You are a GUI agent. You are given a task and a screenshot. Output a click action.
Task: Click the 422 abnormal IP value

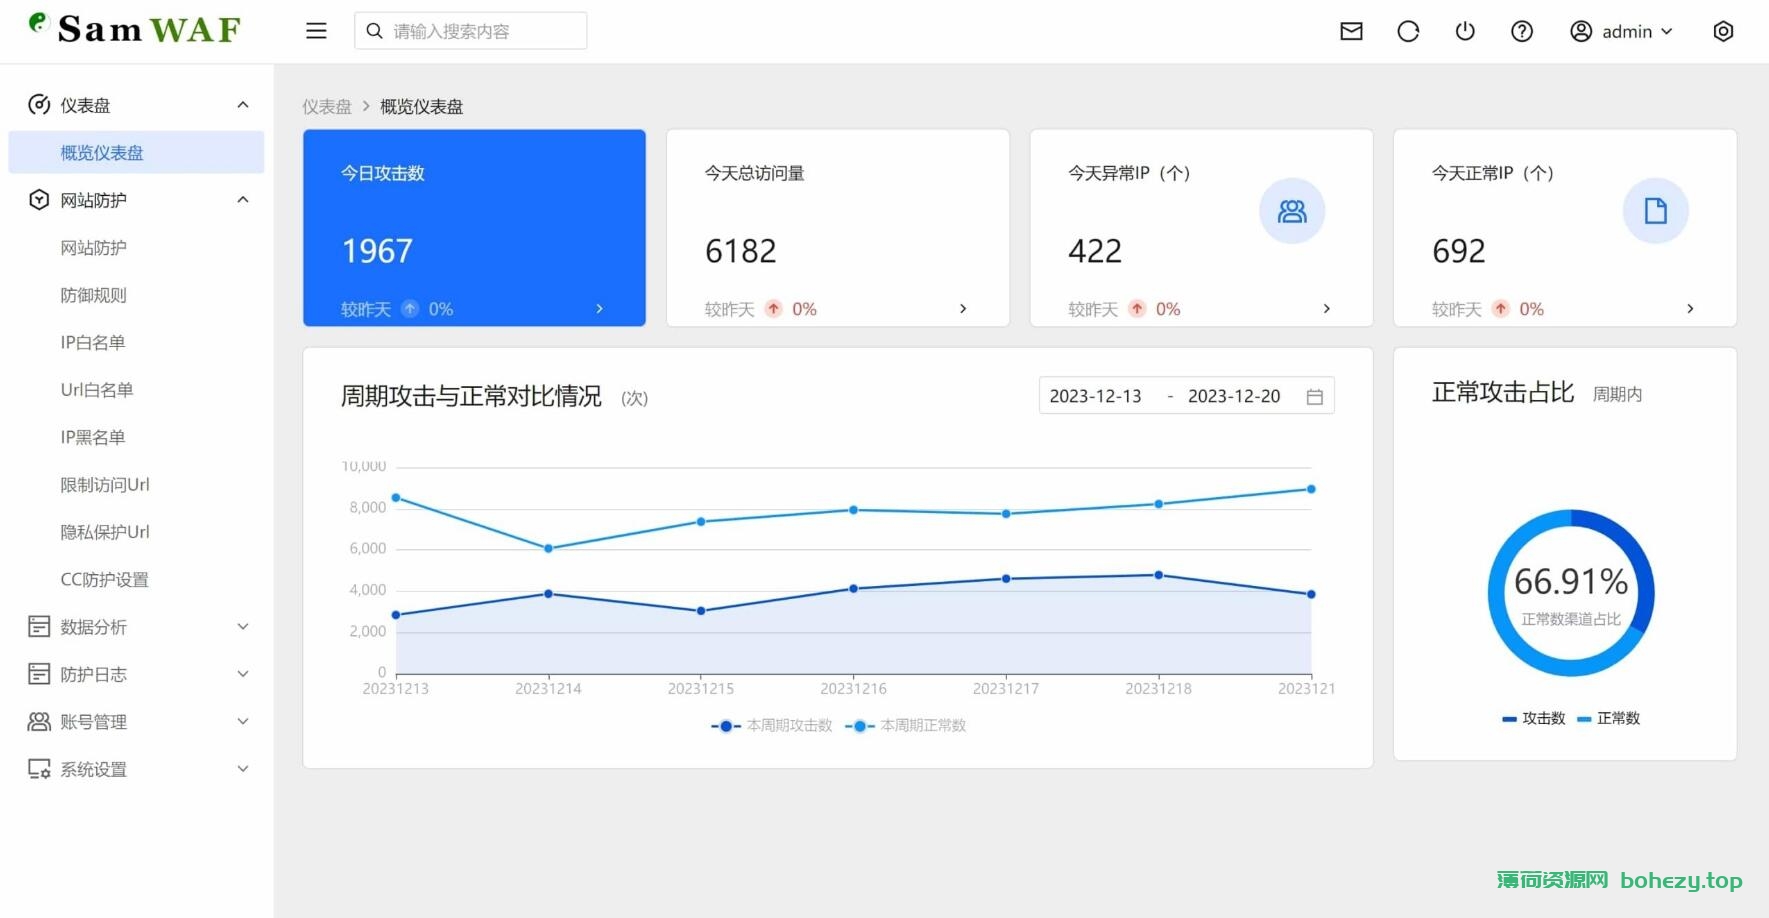pyautogui.click(x=1095, y=251)
